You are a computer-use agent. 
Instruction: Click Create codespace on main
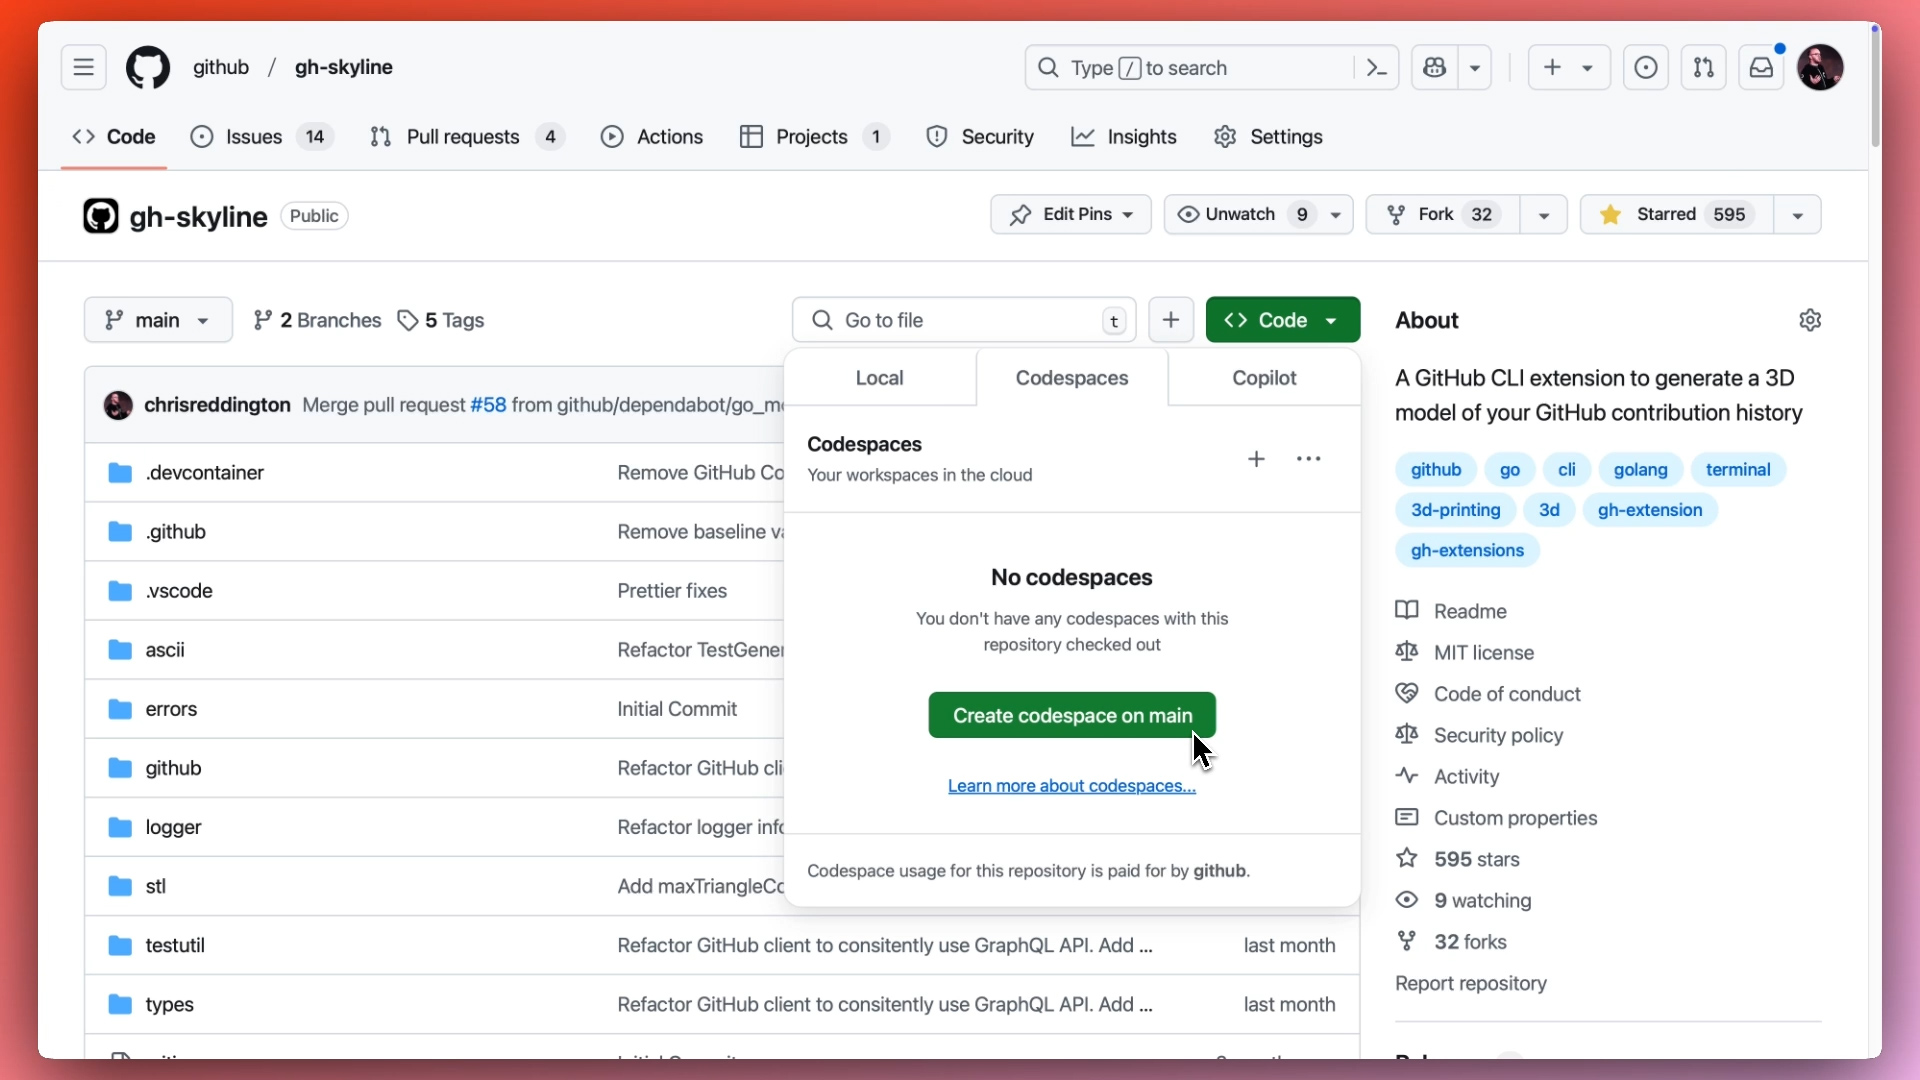[1071, 715]
